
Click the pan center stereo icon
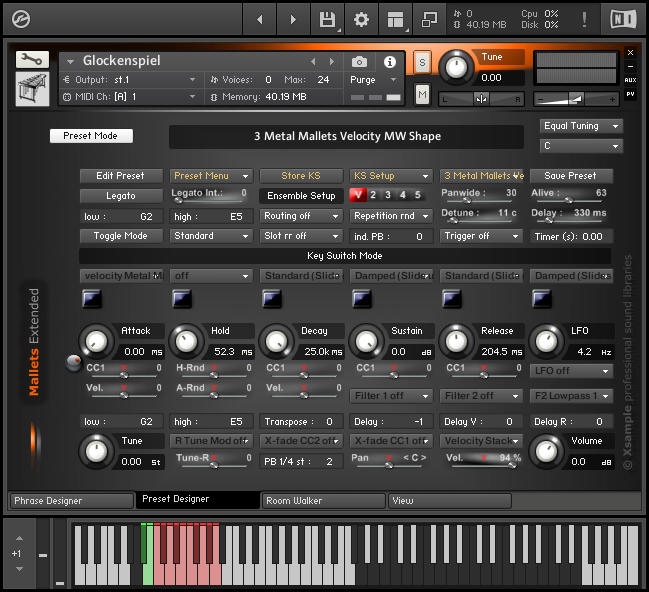[481, 99]
